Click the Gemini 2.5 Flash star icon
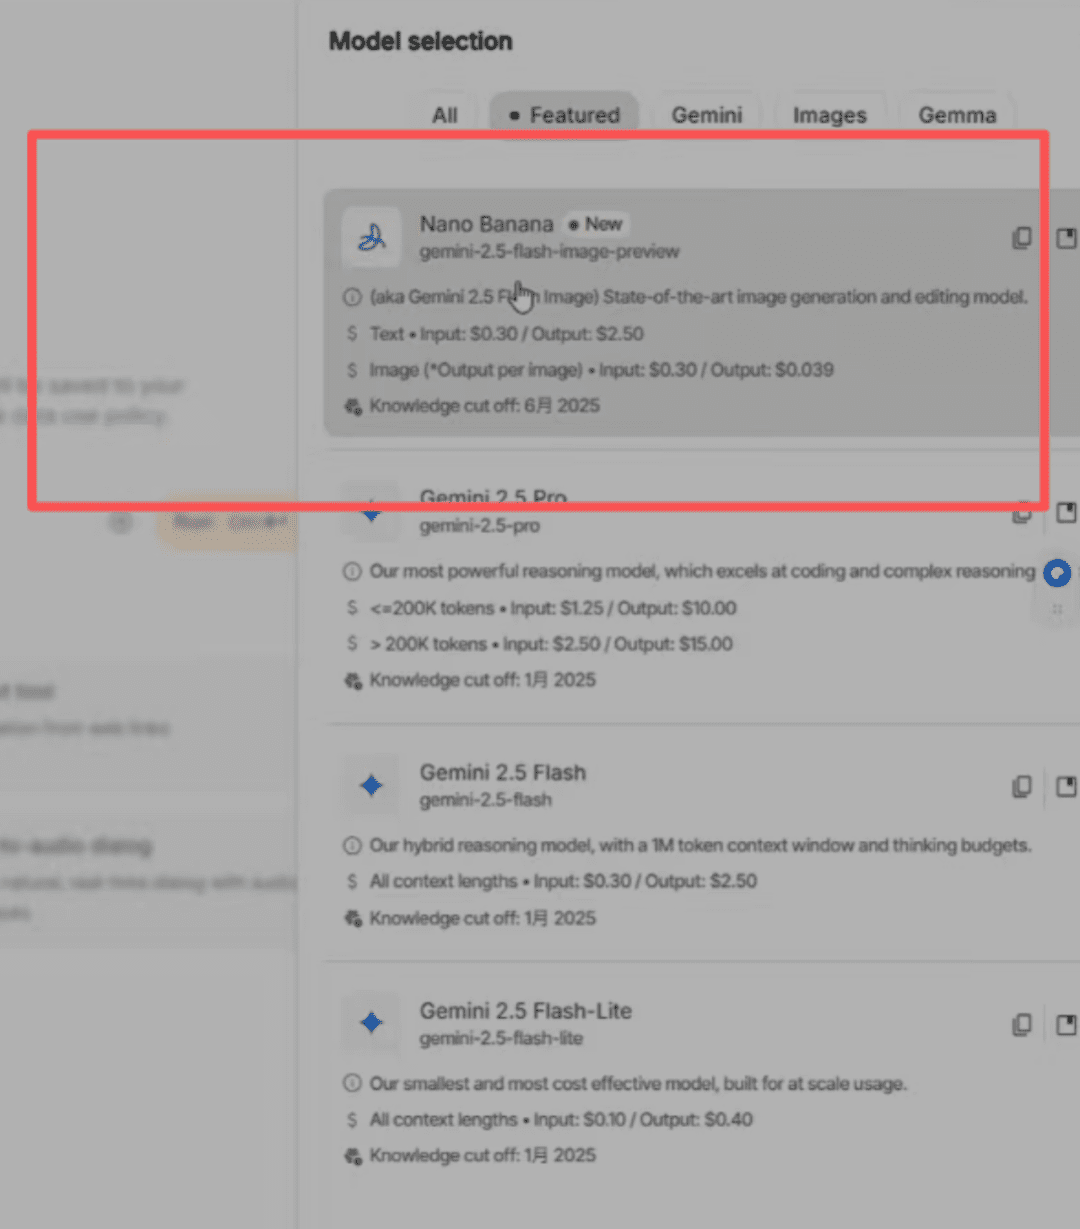 tap(372, 786)
